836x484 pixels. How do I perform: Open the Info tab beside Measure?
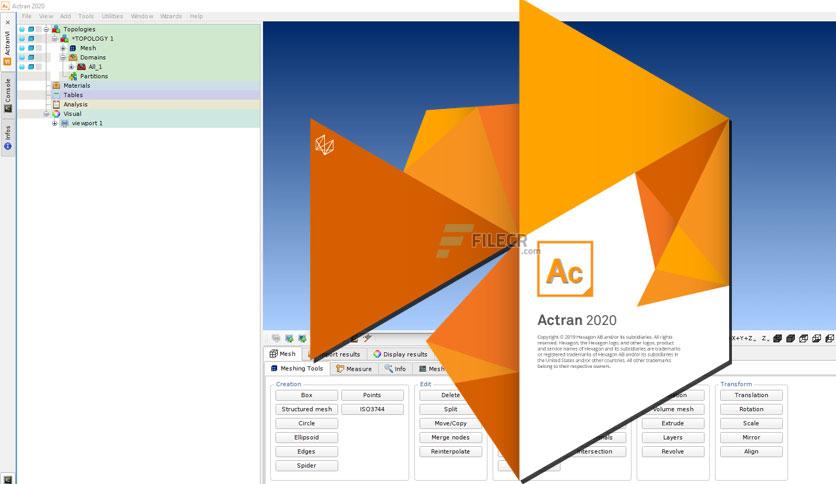[395, 368]
